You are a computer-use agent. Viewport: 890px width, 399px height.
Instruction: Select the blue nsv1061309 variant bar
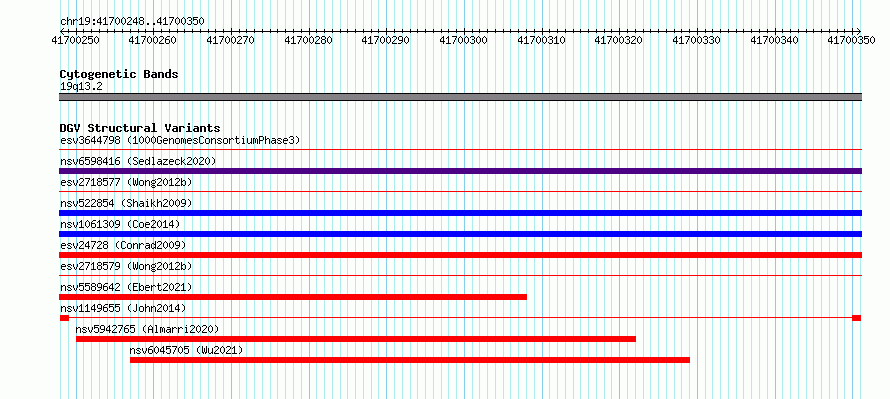460,234
